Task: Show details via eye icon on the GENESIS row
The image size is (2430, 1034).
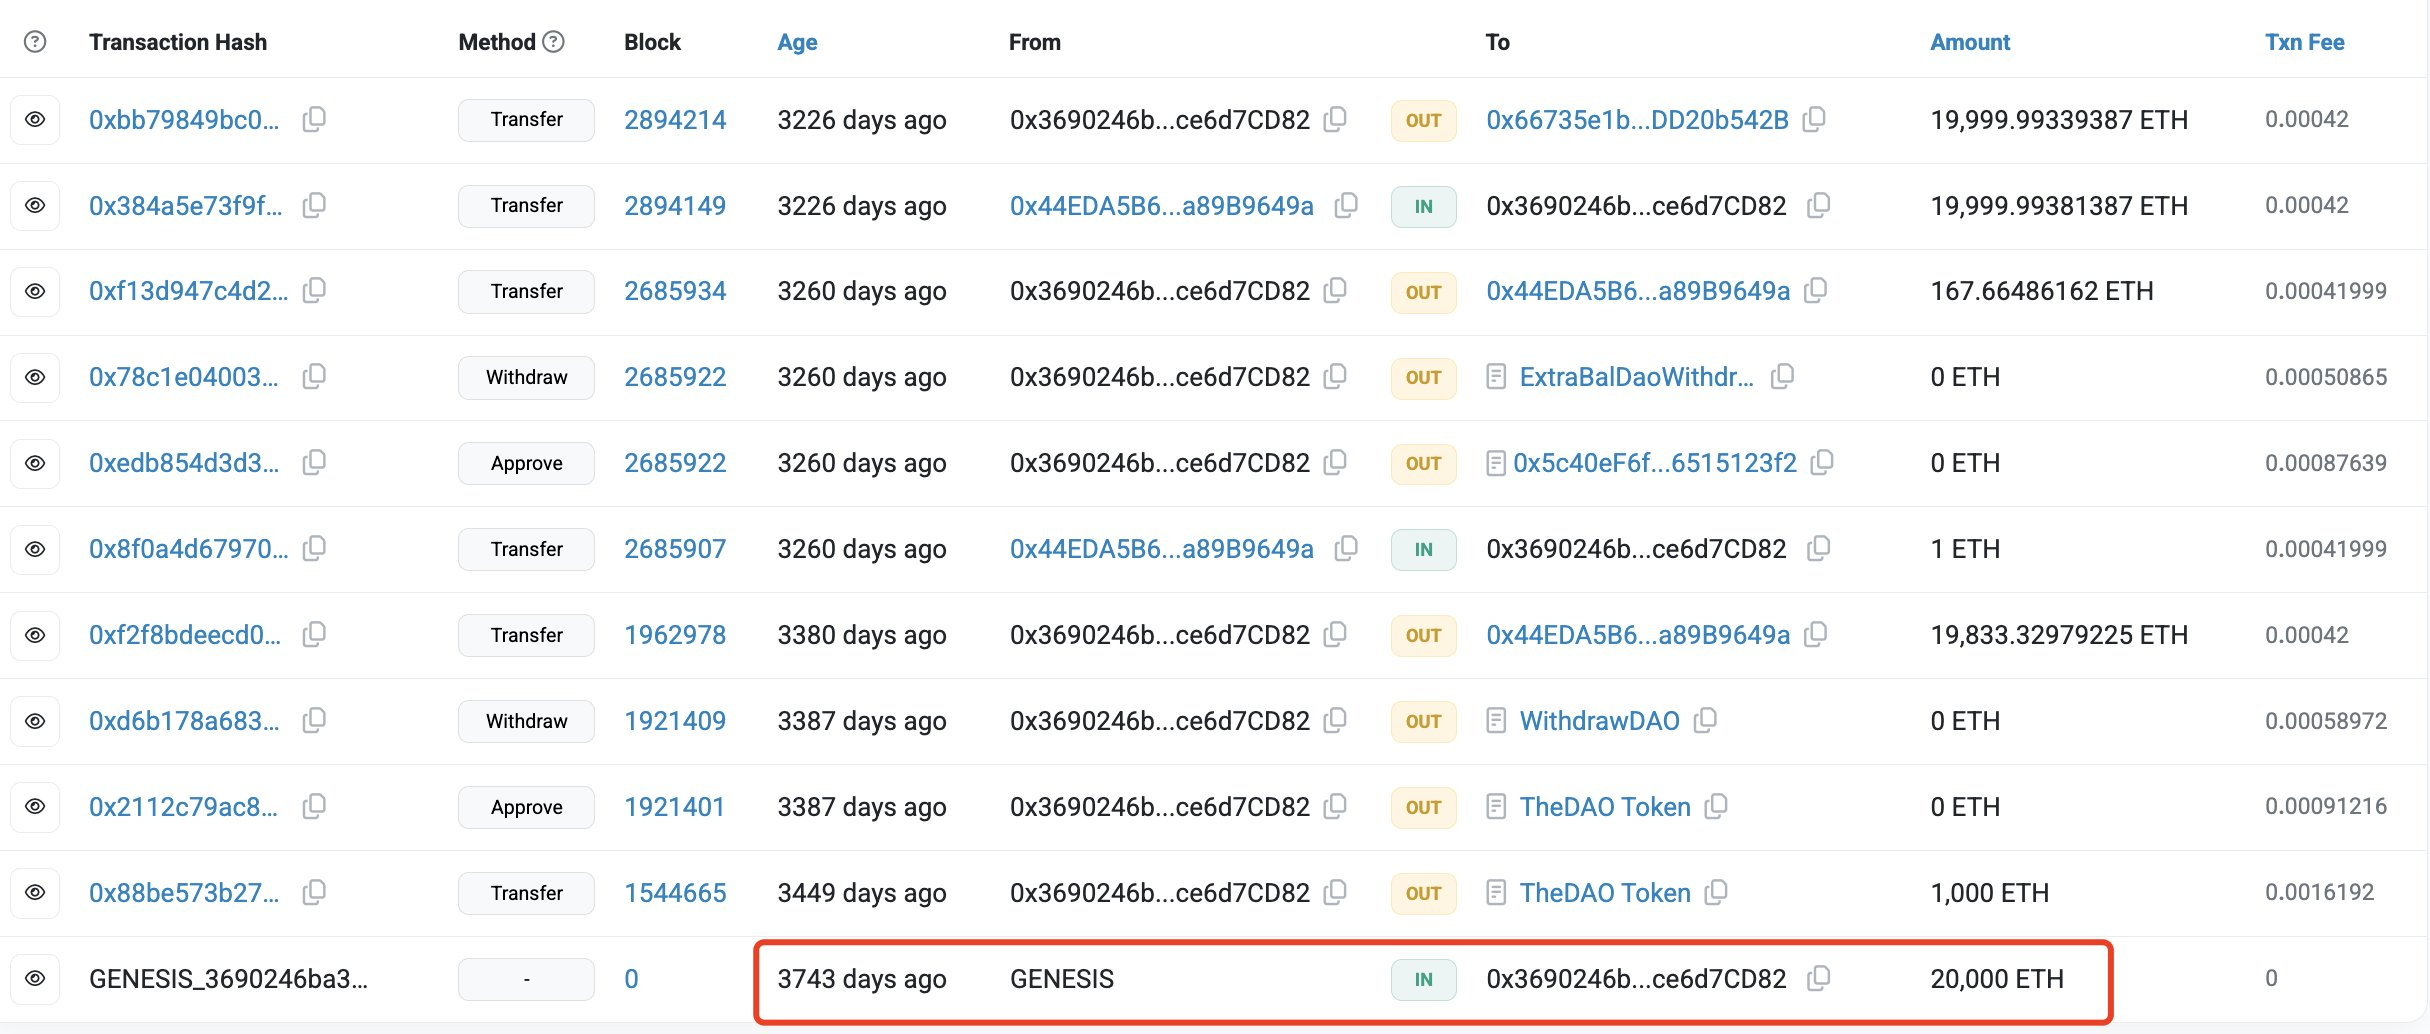Action: 36,980
